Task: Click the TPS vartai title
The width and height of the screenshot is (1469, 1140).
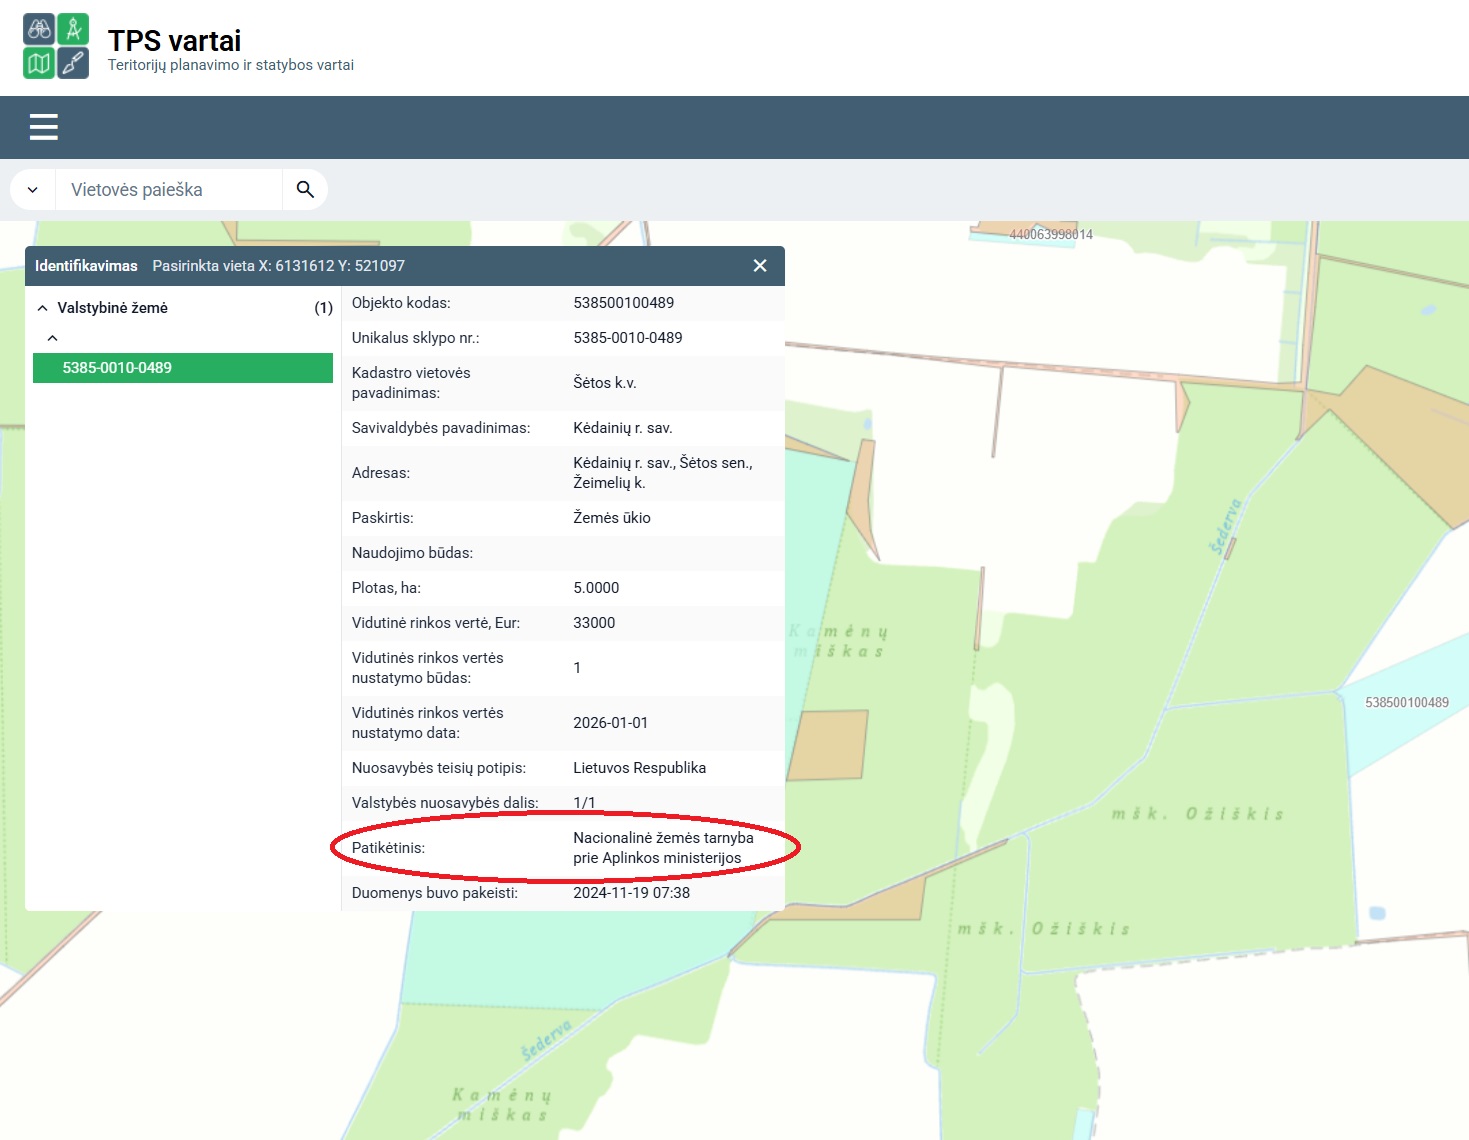Action: pyautogui.click(x=174, y=41)
